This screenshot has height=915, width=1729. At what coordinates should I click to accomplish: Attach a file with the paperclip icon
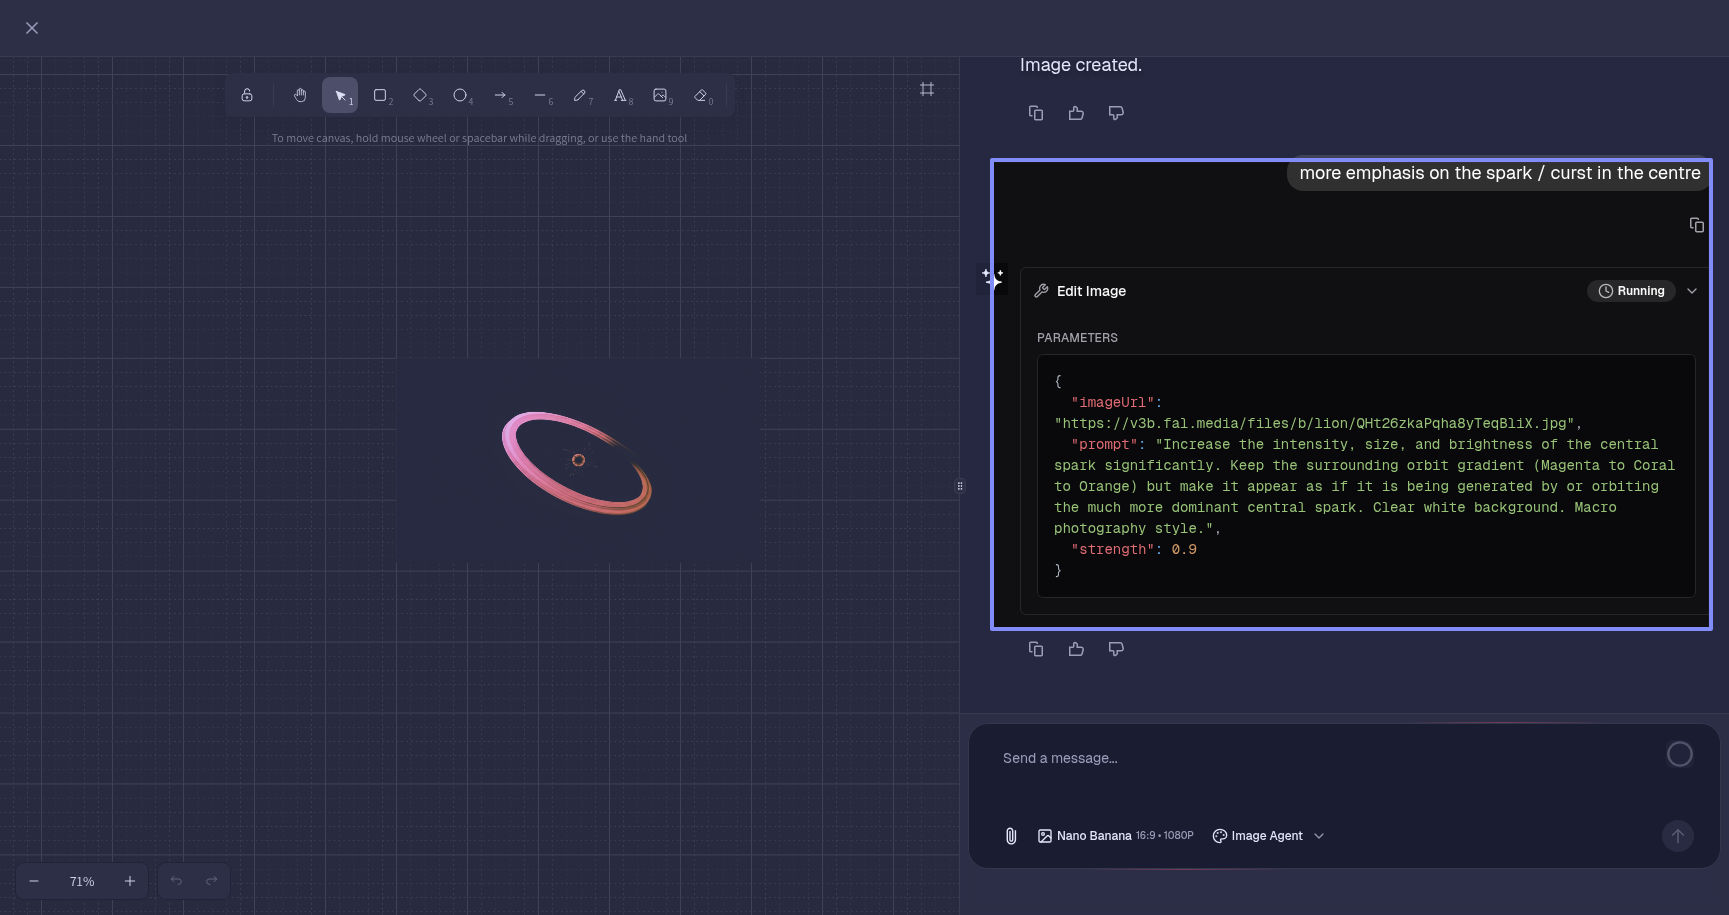[1011, 836]
